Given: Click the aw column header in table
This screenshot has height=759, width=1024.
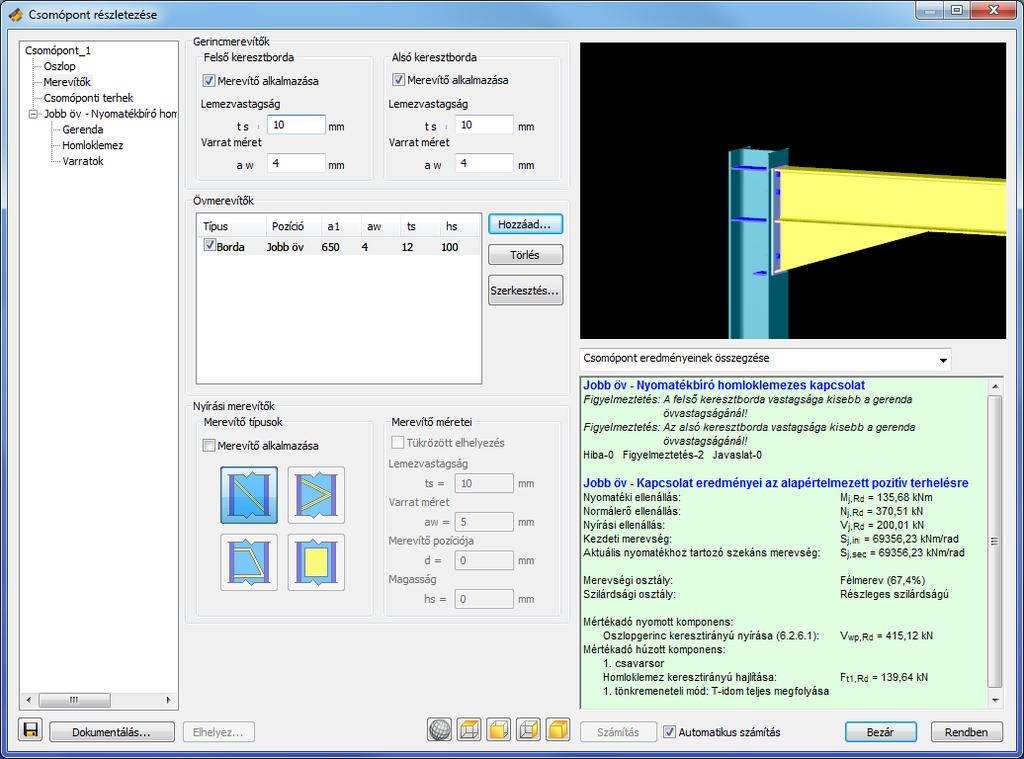Looking at the screenshot, I should (x=374, y=226).
